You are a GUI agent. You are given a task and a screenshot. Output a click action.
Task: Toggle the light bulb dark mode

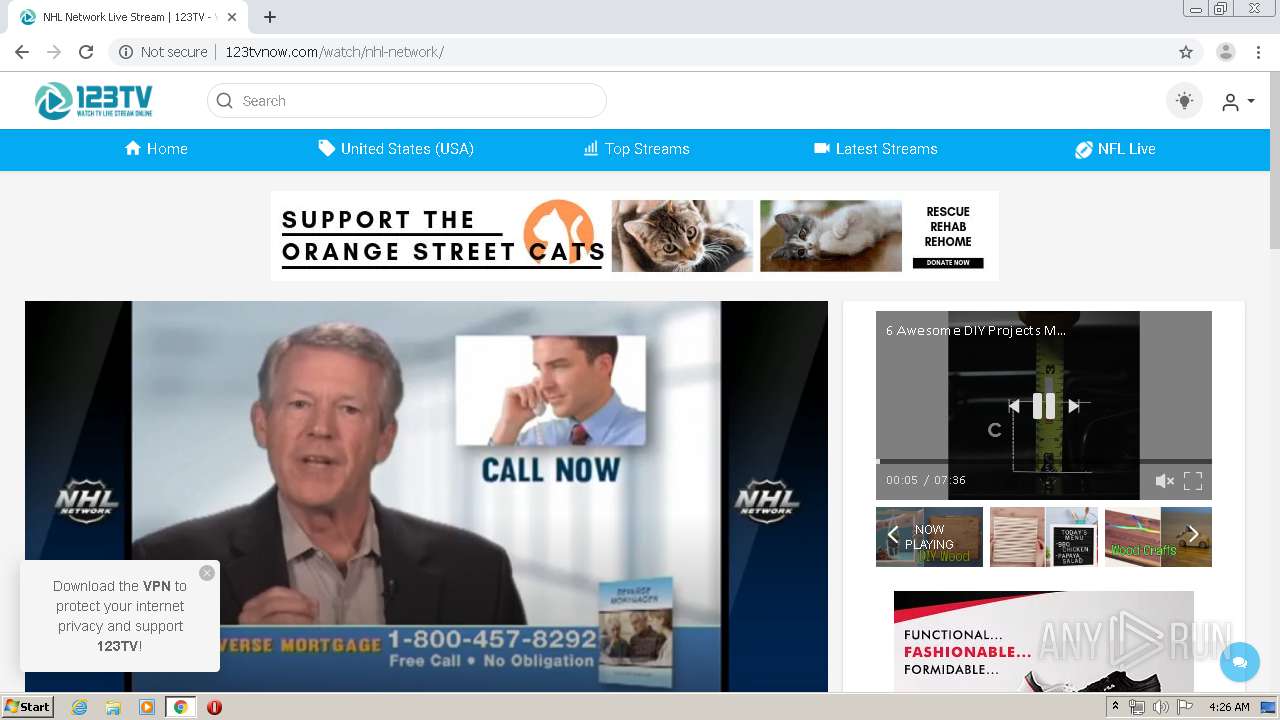coord(1184,101)
